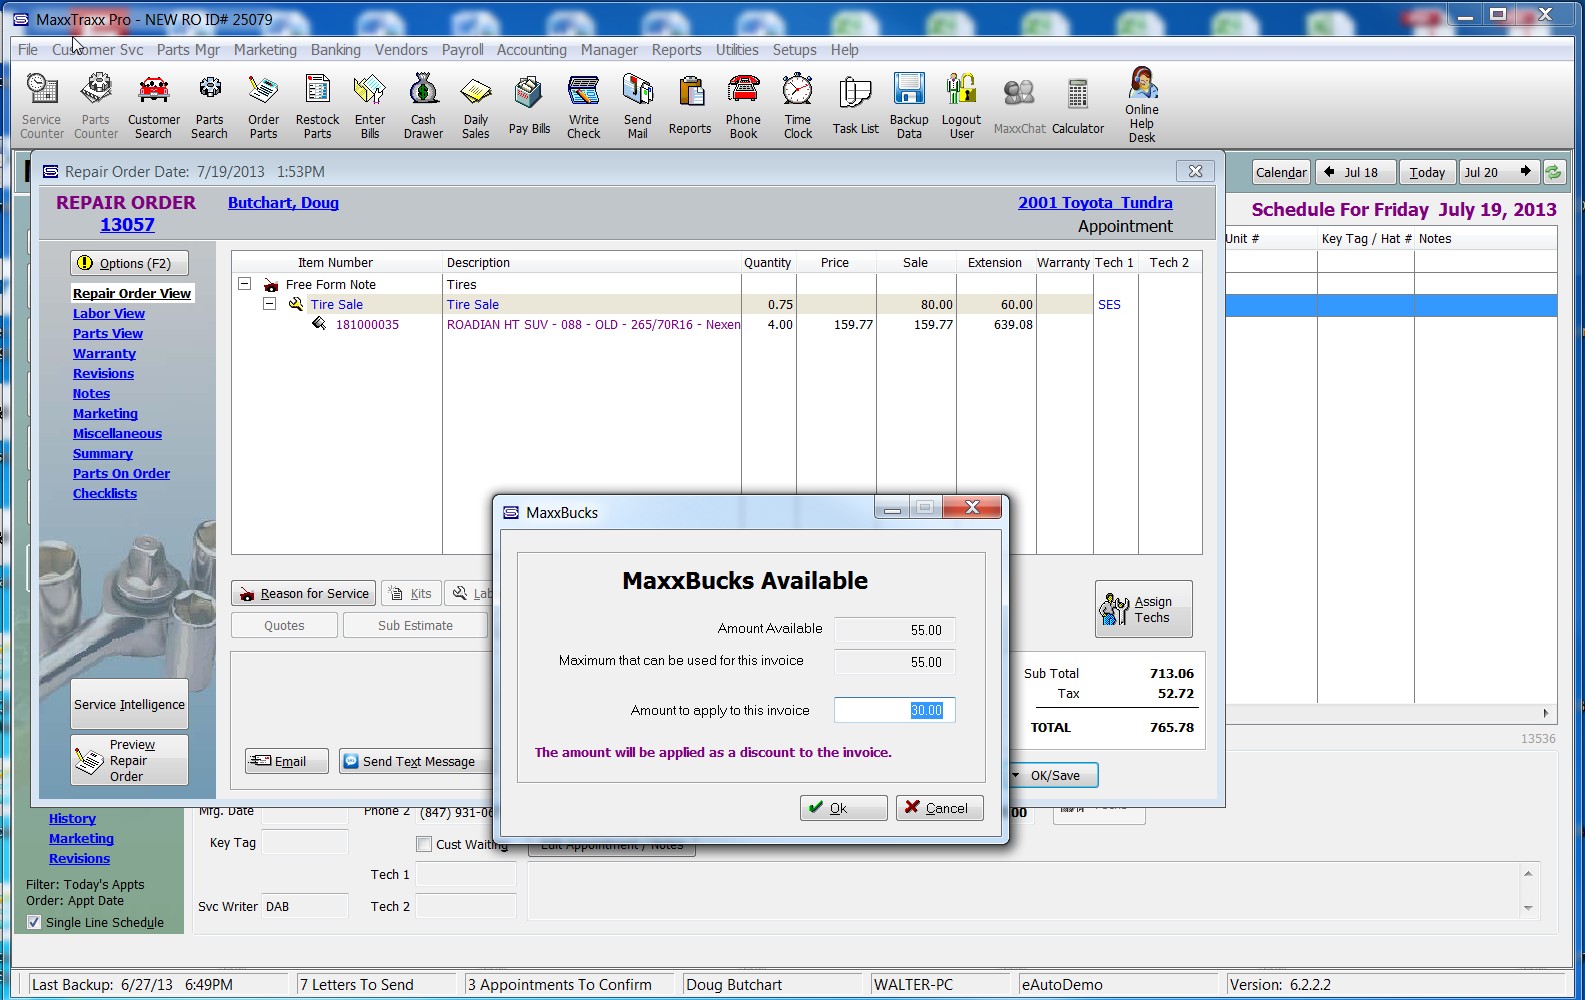Open the Calculator tool

(x=1078, y=106)
